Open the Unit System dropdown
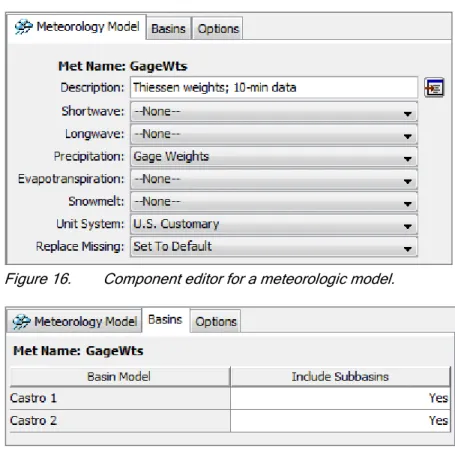The image size is (455, 452). tap(274, 224)
